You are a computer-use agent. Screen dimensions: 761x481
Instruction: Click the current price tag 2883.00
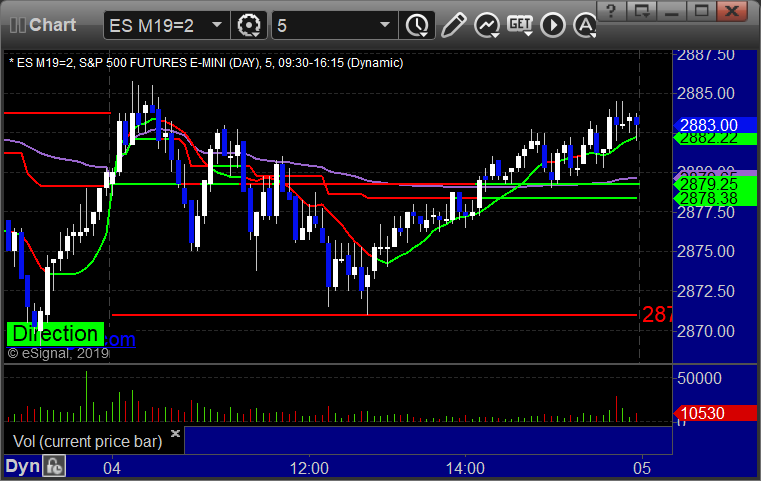(715, 125)
